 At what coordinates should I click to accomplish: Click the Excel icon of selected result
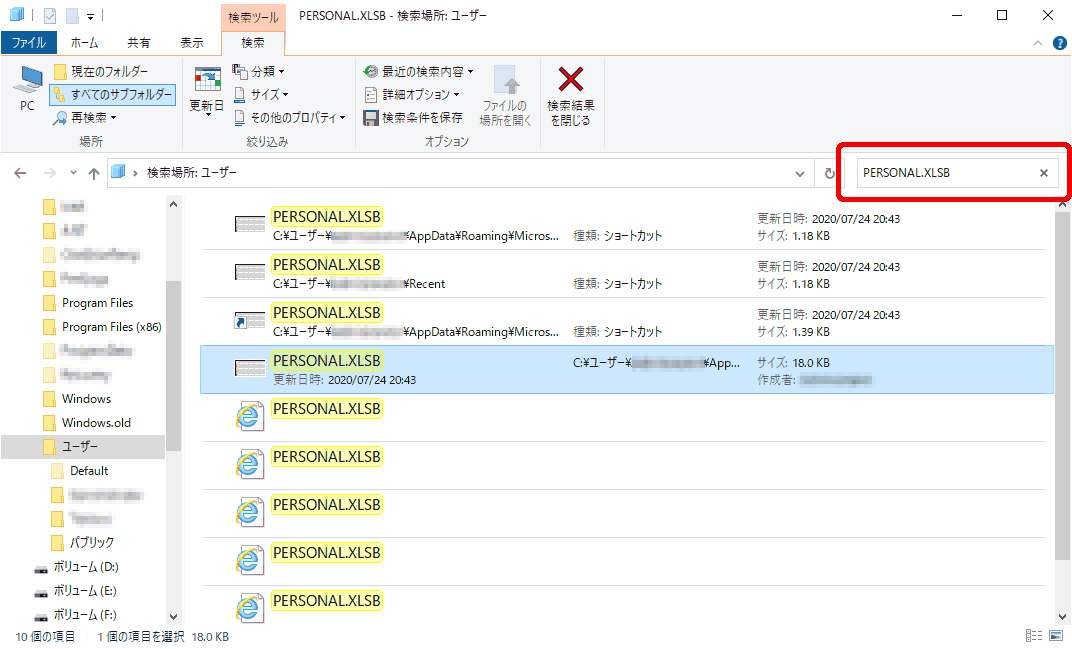click(250, 369)
